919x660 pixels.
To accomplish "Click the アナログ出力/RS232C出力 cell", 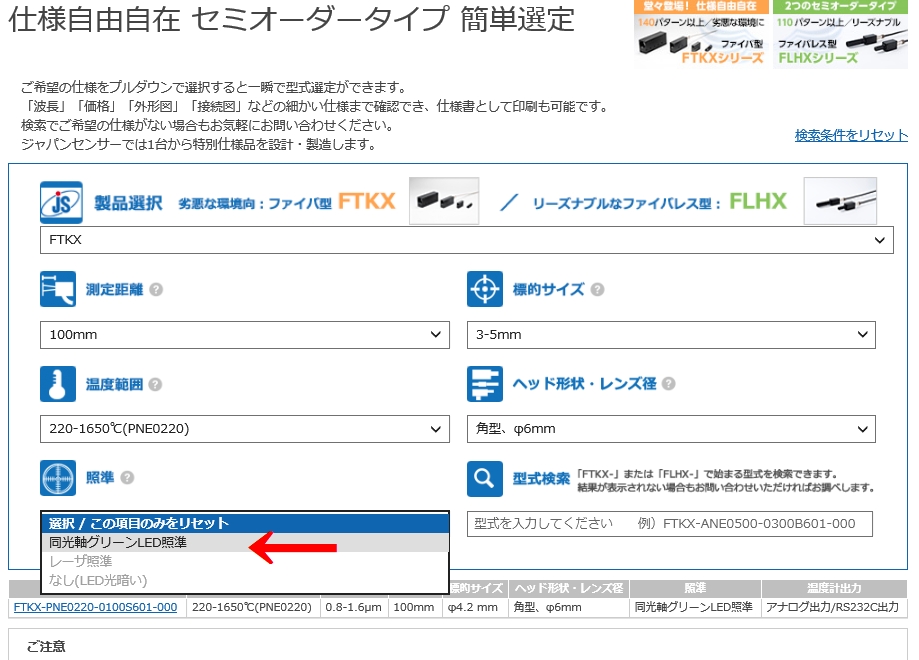I will (x=833, y=607).
